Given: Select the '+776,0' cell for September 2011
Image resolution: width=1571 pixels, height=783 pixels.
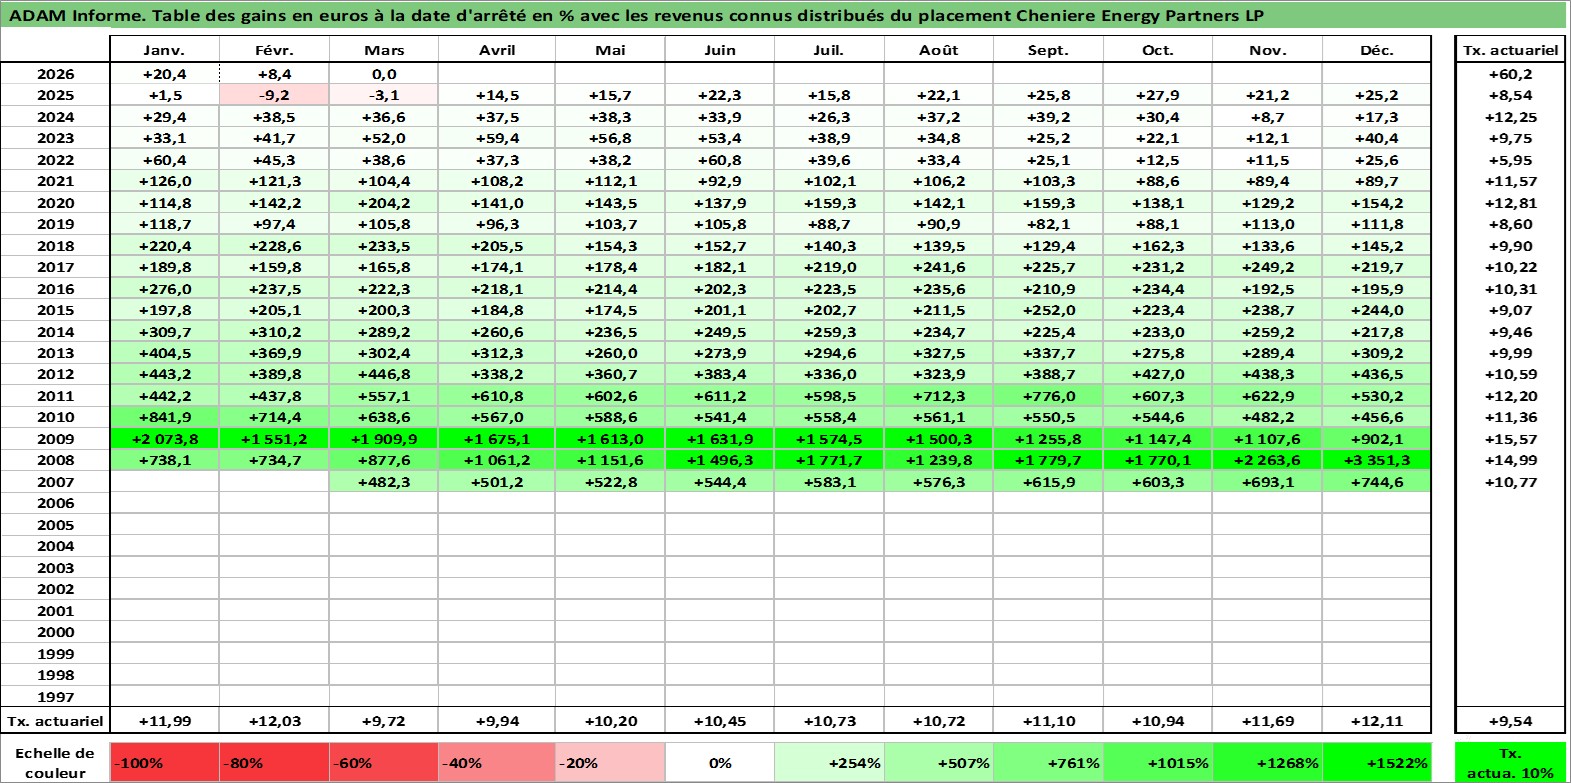Looking at the screenshot, I should click(1048, 396).
